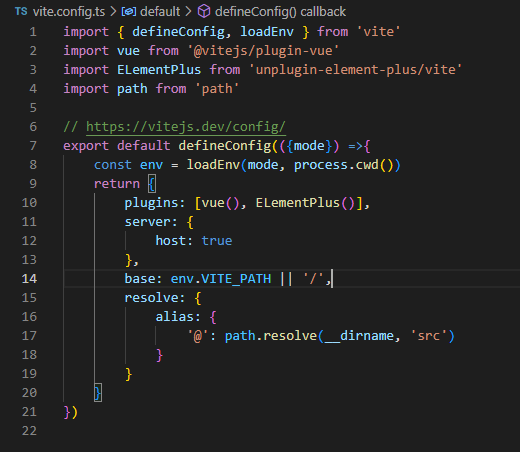Open the vitejs.dev/config link
The width and height of the screenshot is (520, 452).
(x=186, y=127)
